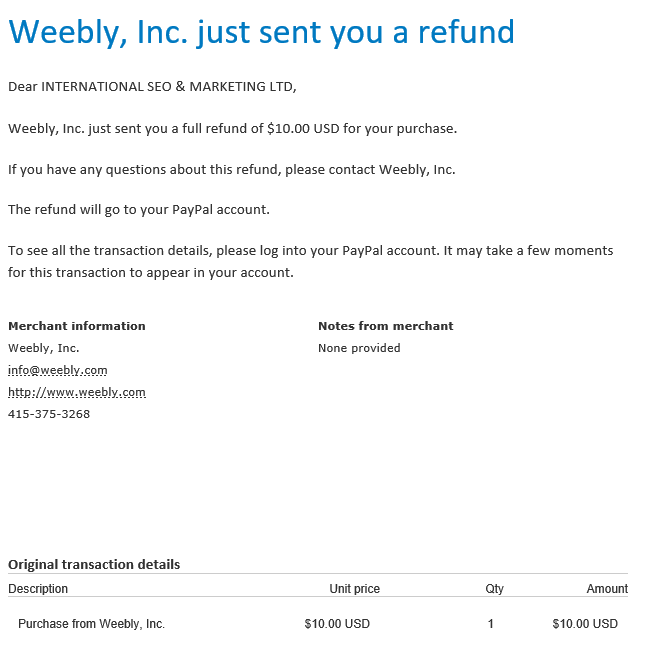Select the 'None provided' note text
The height and width of the screenshot is (655, 645).
coord(359,348)
